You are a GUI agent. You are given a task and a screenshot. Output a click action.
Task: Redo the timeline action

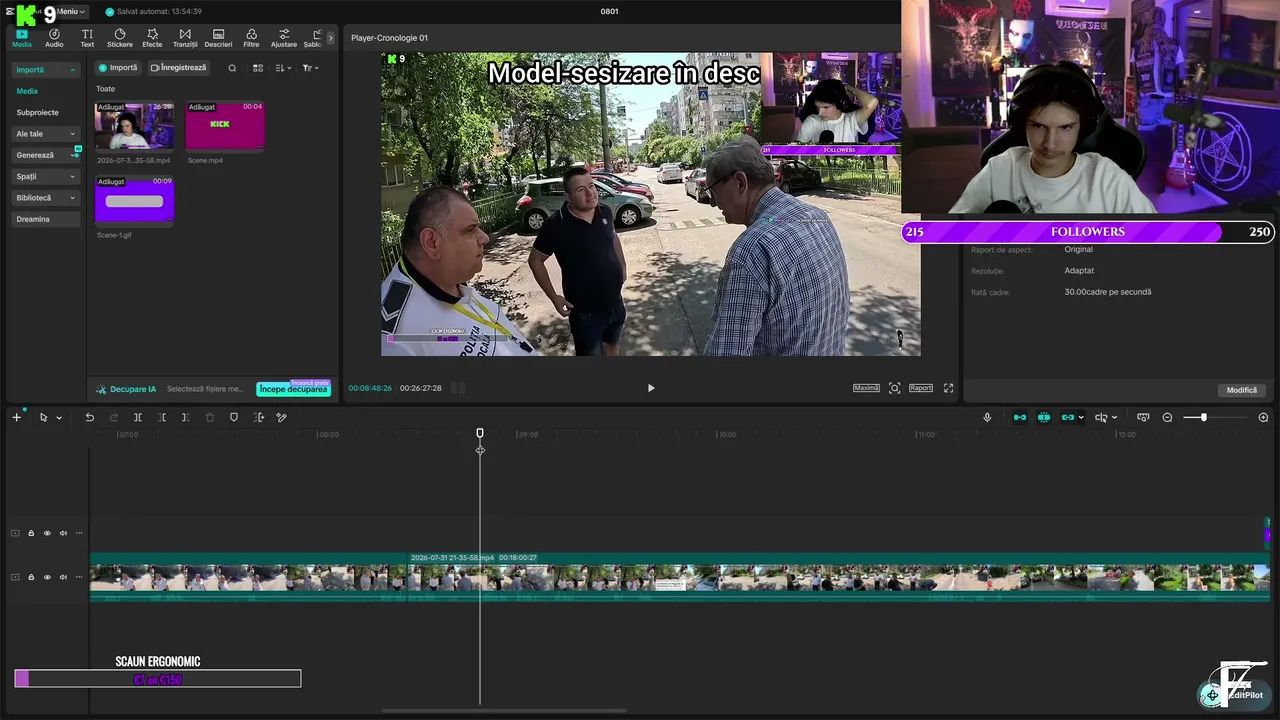114,417
